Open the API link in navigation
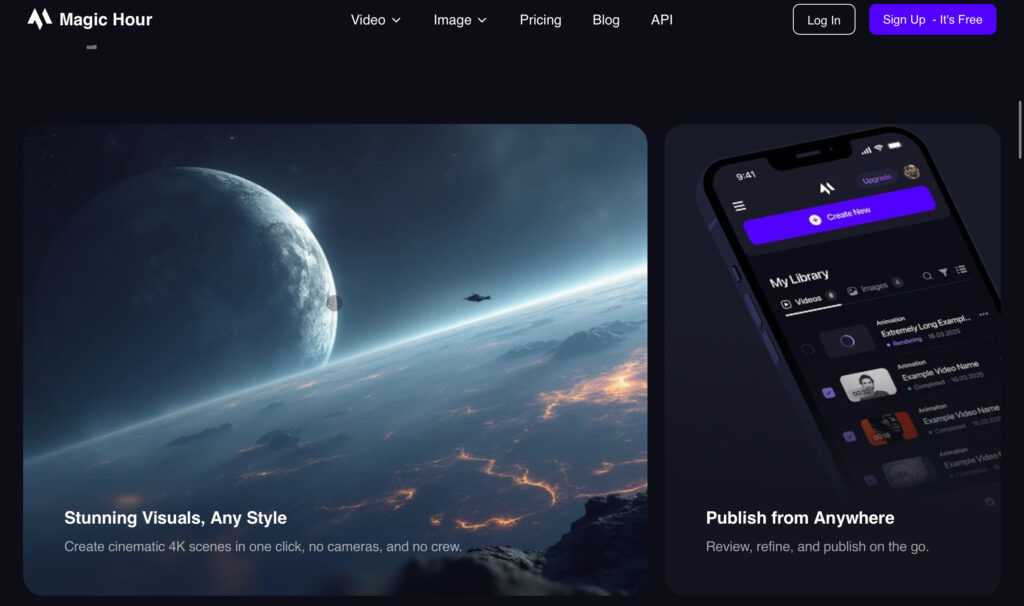This screenshot has width=1024, height=606. click(662, 20)
